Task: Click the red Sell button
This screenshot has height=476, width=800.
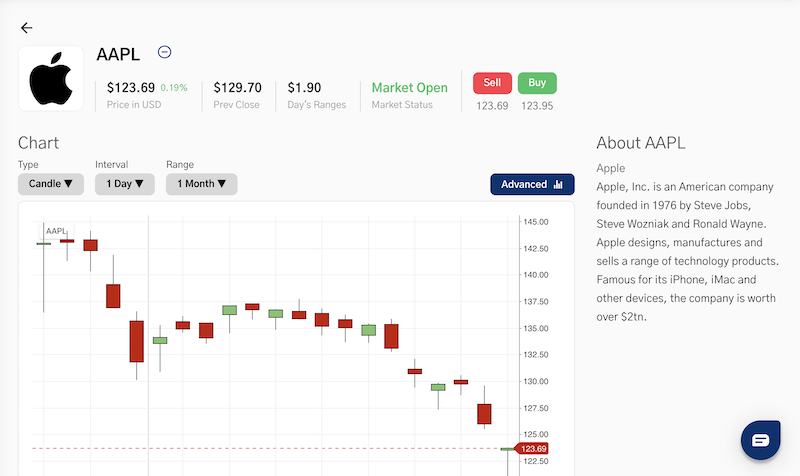Action: [x=492, y=83]
